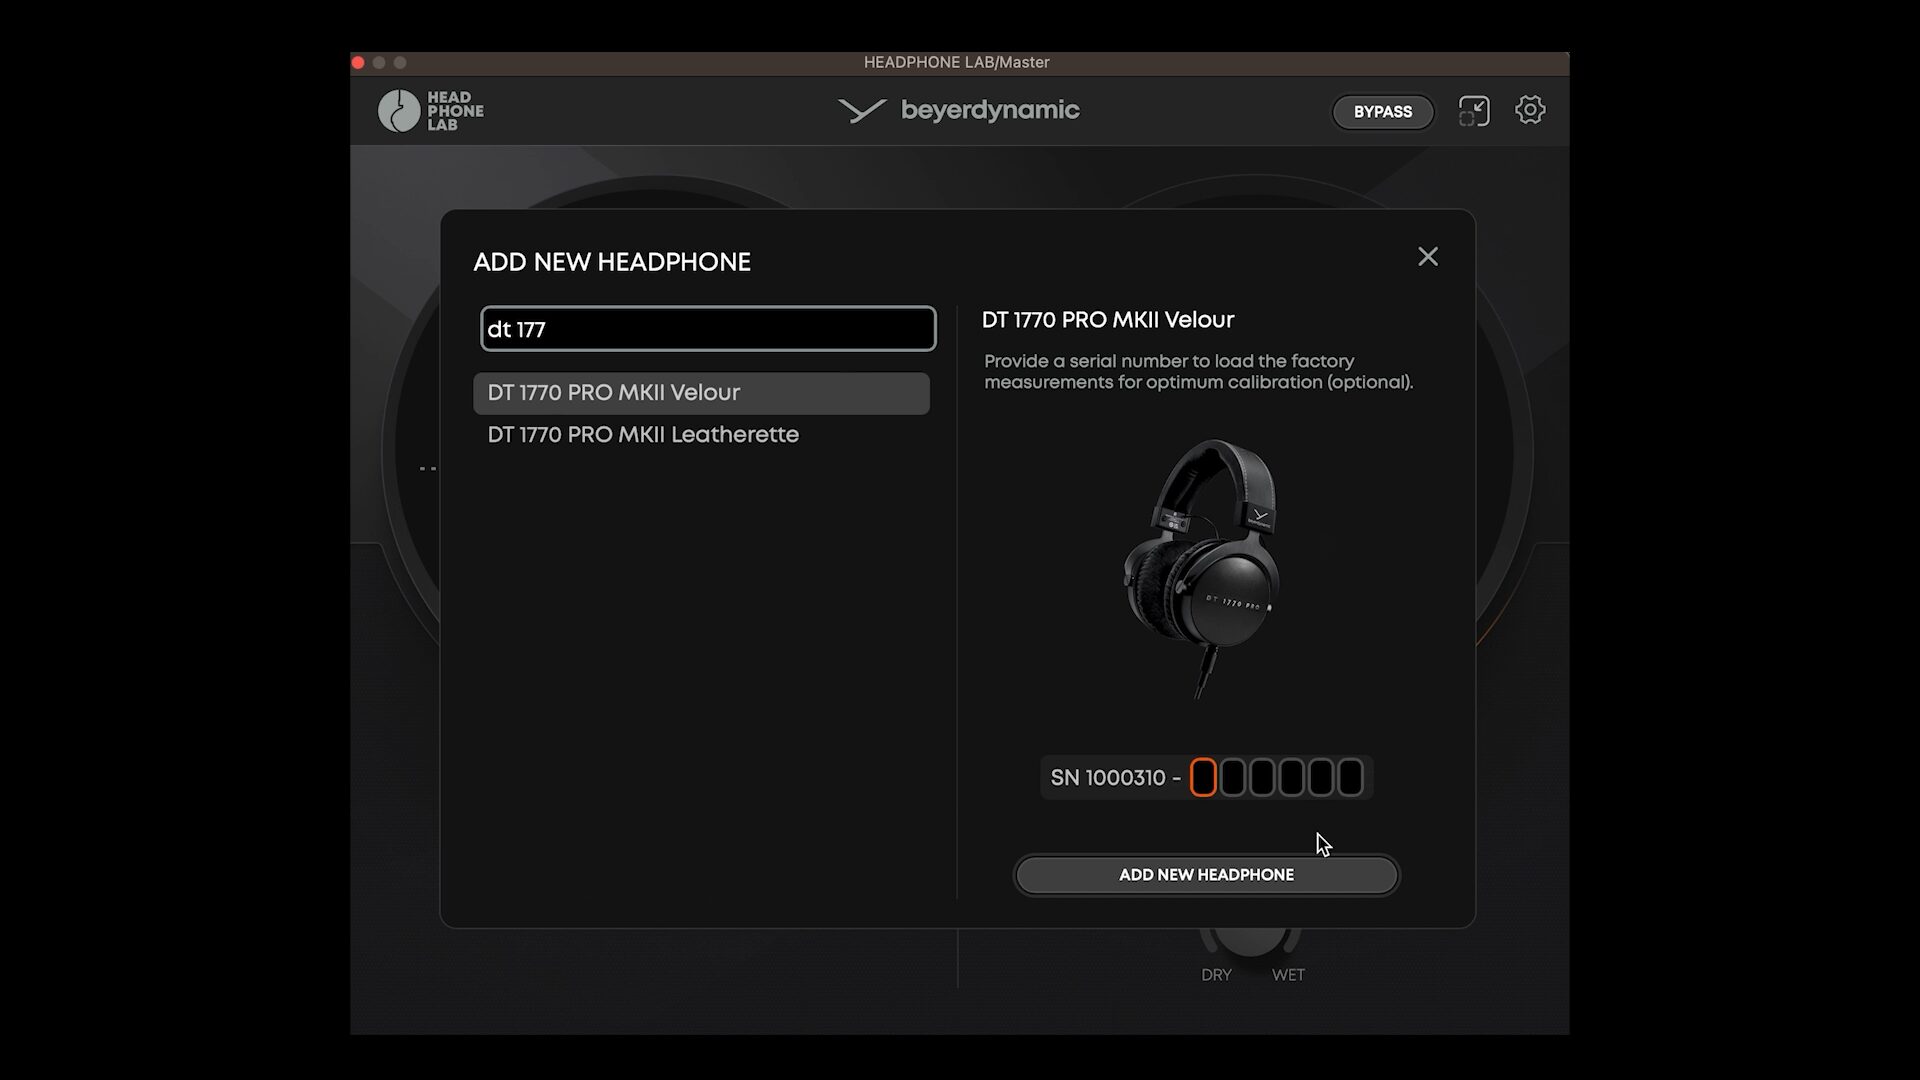Focus the fourth serial number digit box
The image size is (1920, 1080).
point(1291,777)
